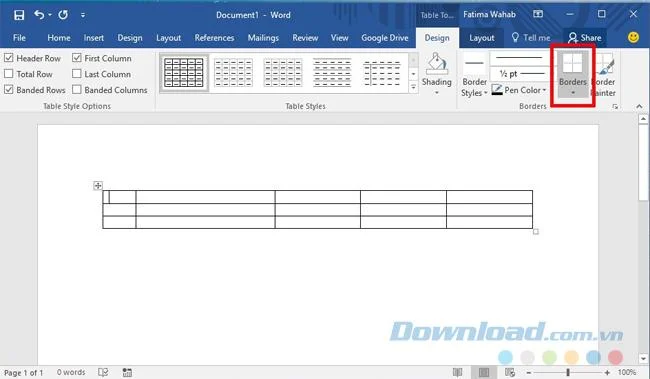Screen dimensions: 650x379
Task: Open the Pen Color dropdown
Action: [x=519, y=90]
